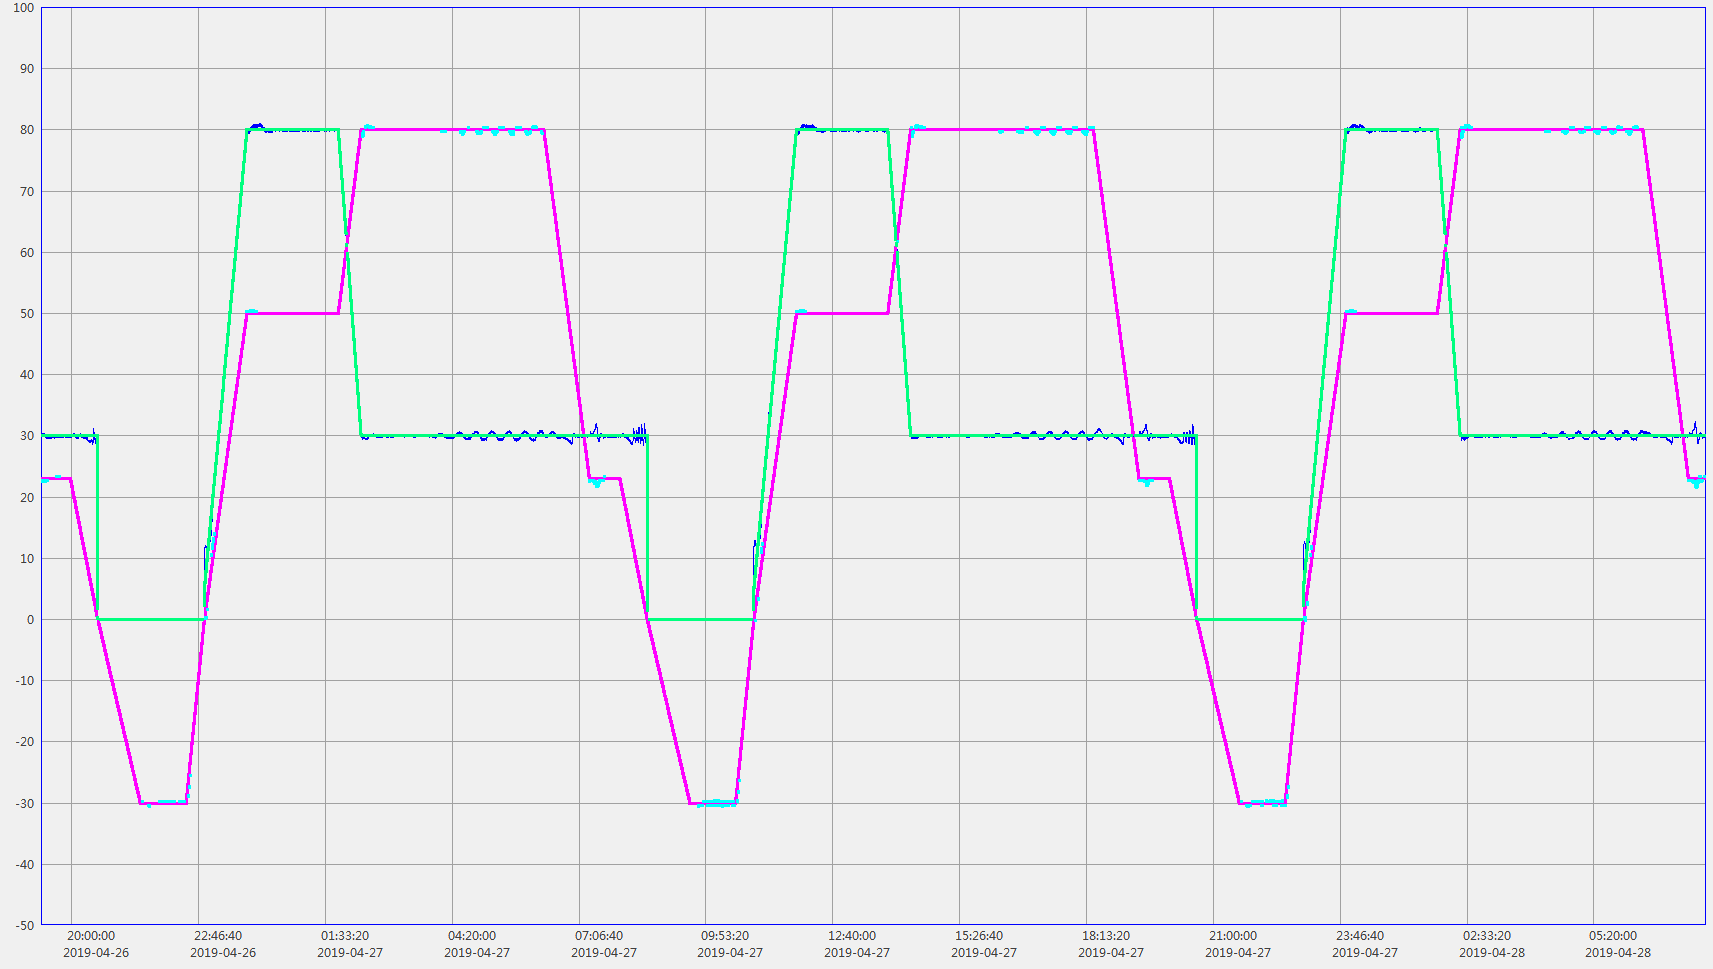The height and width of the screenshot is (969, 1713).
Task: Click the 07:06:40 time axis label
Action: point(599,936)
